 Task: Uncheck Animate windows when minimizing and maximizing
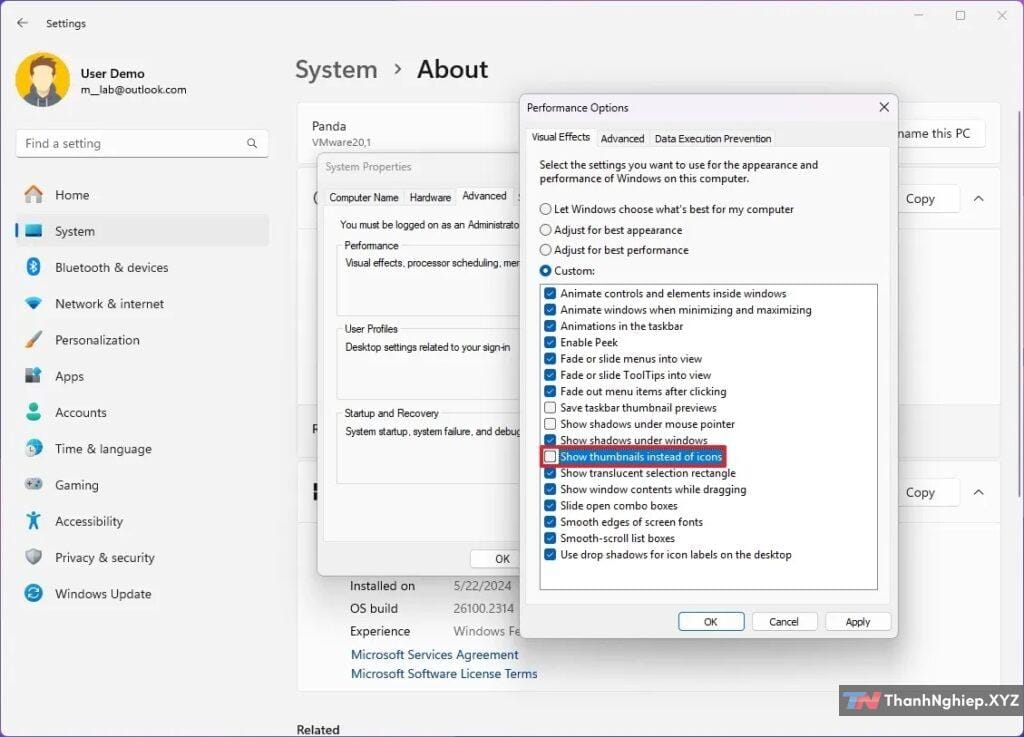point(550,310)
